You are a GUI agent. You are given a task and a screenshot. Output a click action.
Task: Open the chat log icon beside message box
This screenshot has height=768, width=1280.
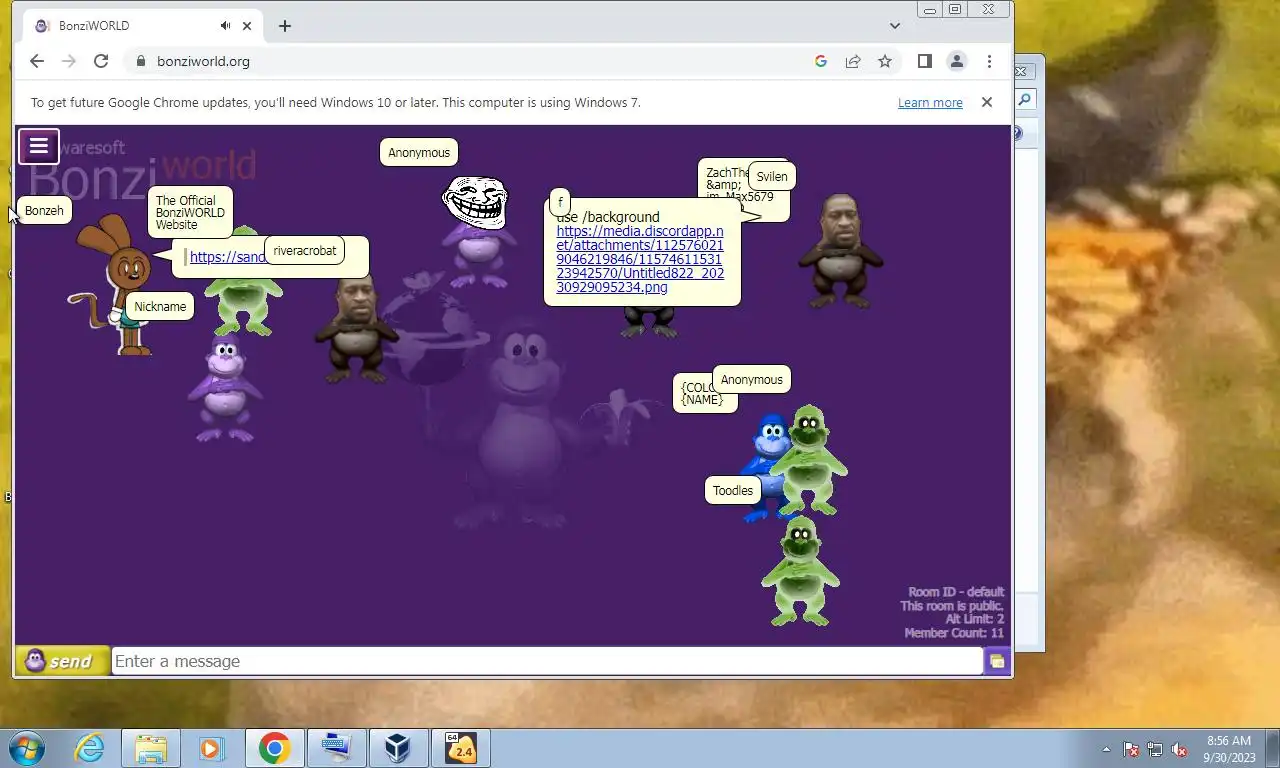pos(997,661)
